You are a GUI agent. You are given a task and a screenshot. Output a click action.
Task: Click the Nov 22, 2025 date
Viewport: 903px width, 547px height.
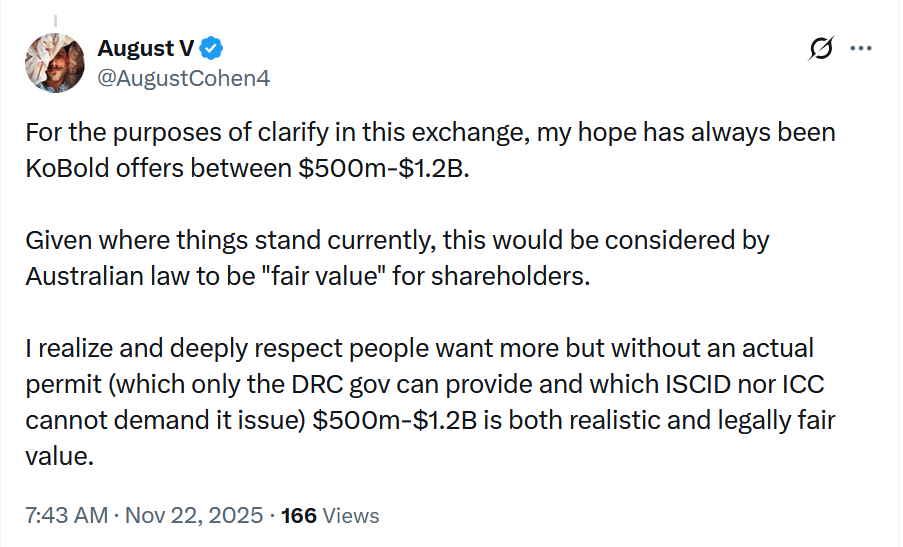[194, 516]
